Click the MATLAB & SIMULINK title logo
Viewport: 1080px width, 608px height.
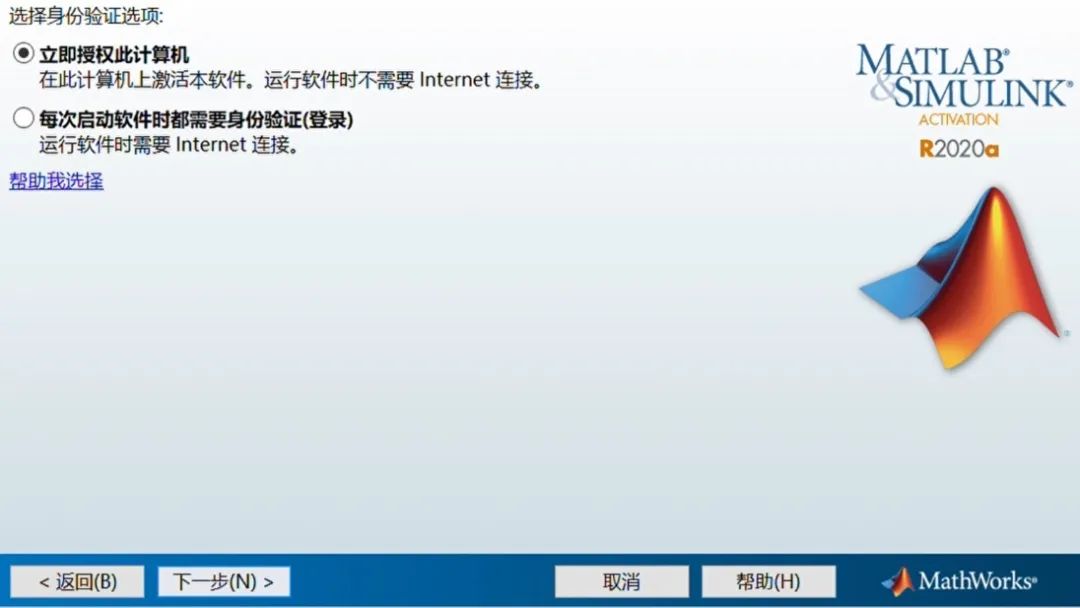tap(964, 76)
